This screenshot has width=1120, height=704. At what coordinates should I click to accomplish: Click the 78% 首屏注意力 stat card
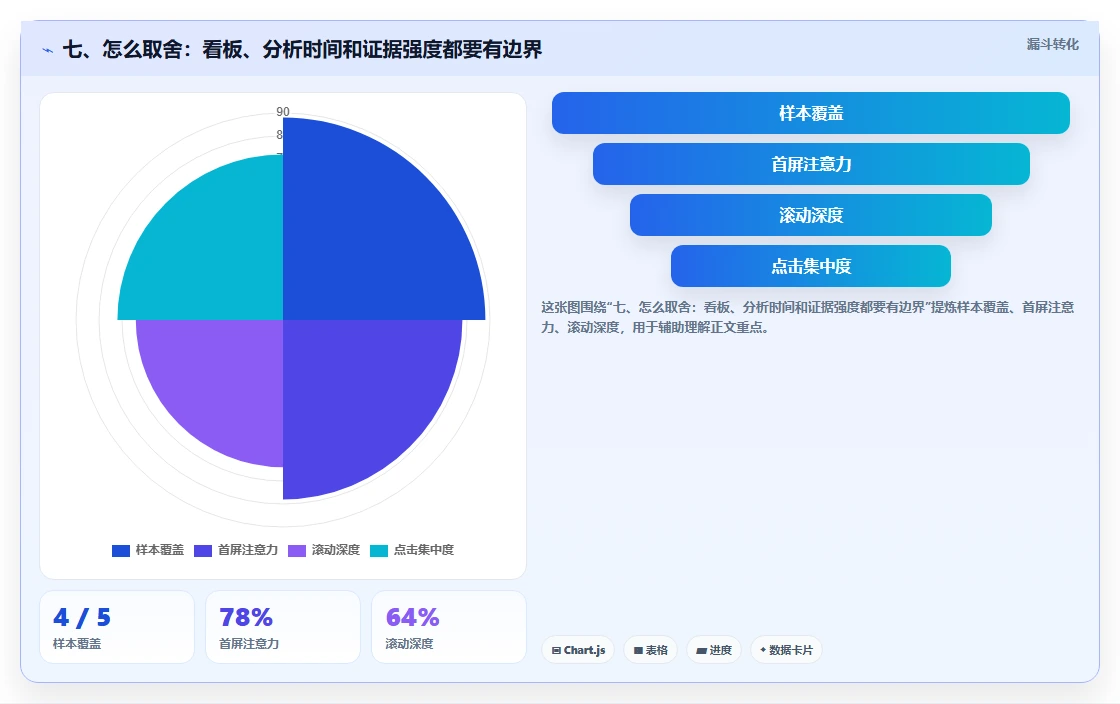283,627
